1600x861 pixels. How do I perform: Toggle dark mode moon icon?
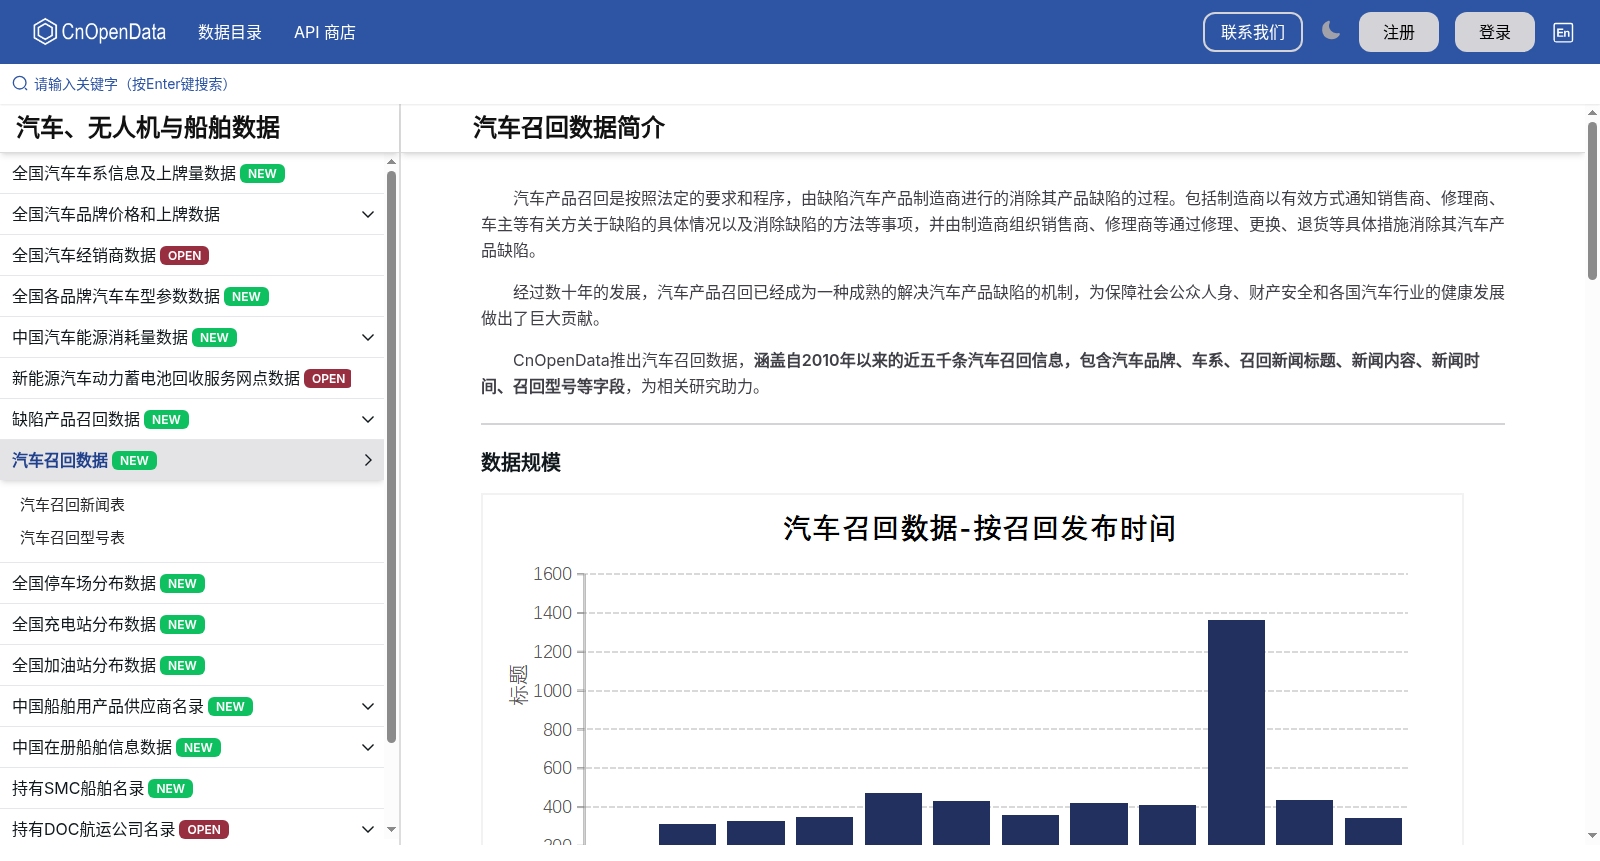point(1330,31)
